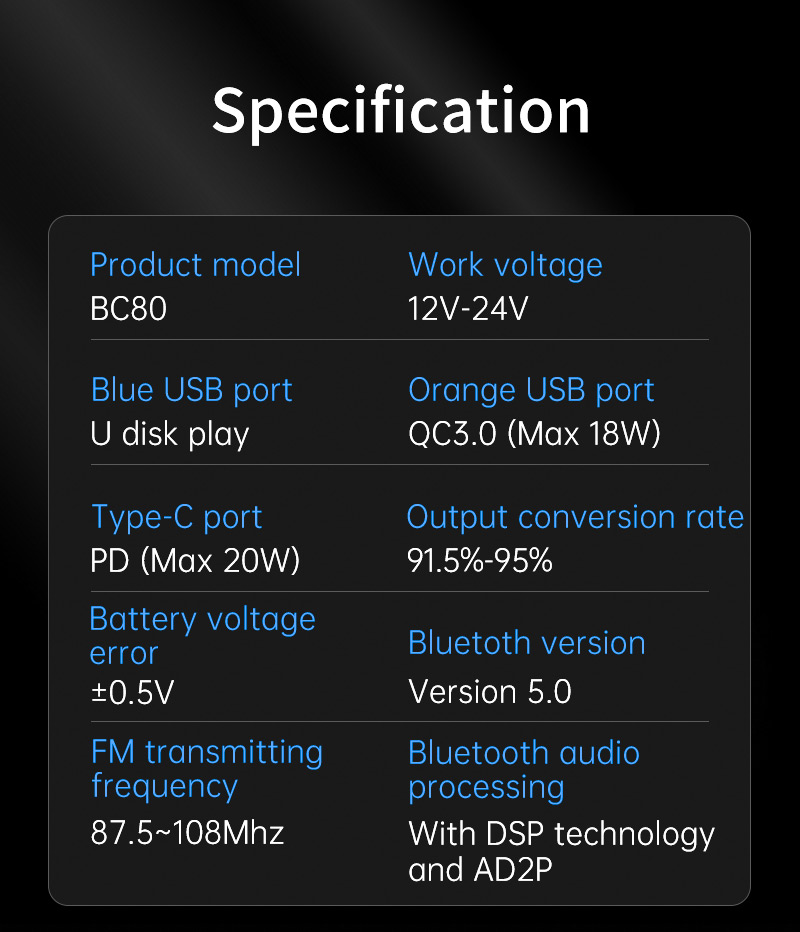Viewport: 800px width, 932px height.
Task: Select the Blue USB port label
Action: point(191,391)
